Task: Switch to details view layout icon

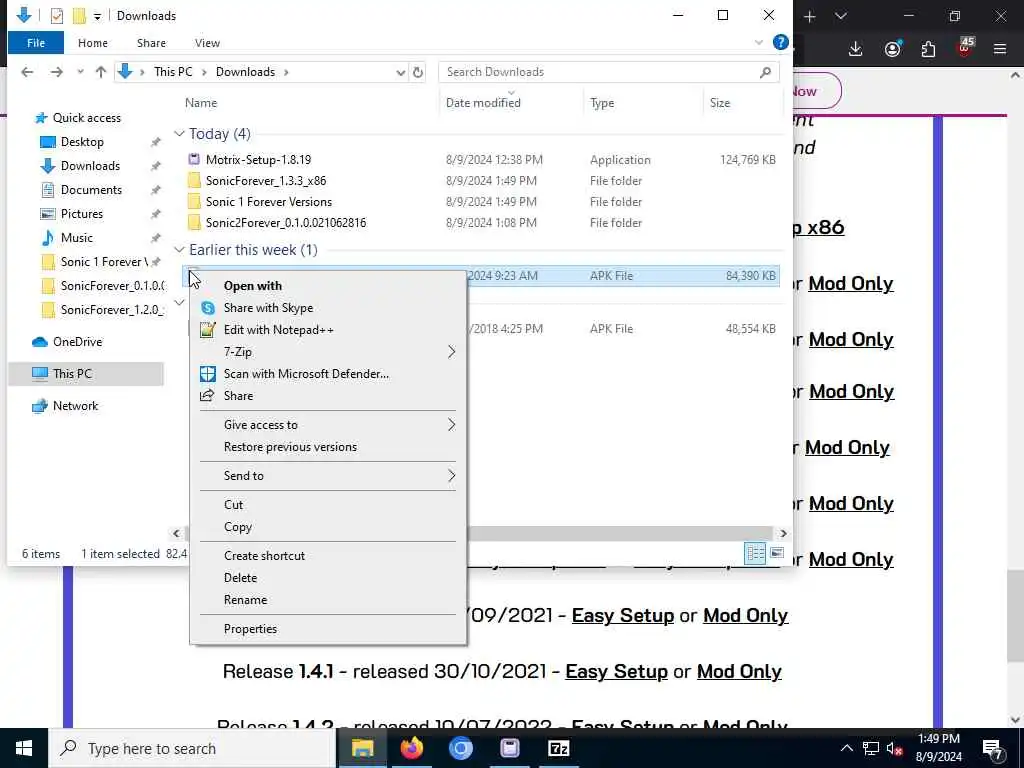Action: coord(756,553)
